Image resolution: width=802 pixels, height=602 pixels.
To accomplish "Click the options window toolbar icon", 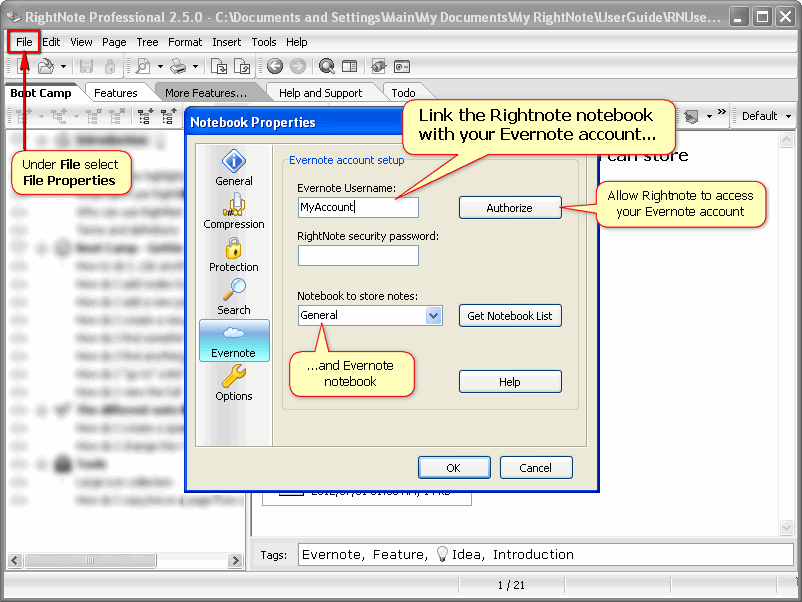I will tap(402, 66).
